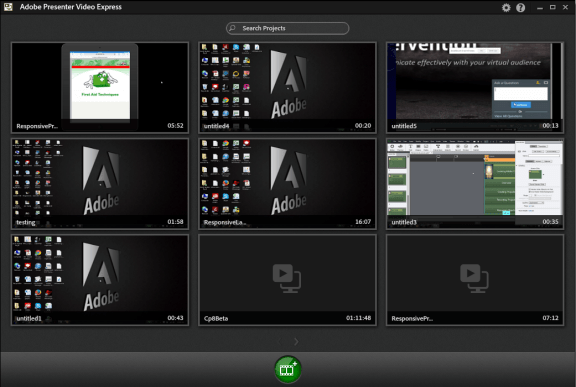Select the Cp8Beta project label
This screenshot has width=576, height=387.
coord(216,318)
